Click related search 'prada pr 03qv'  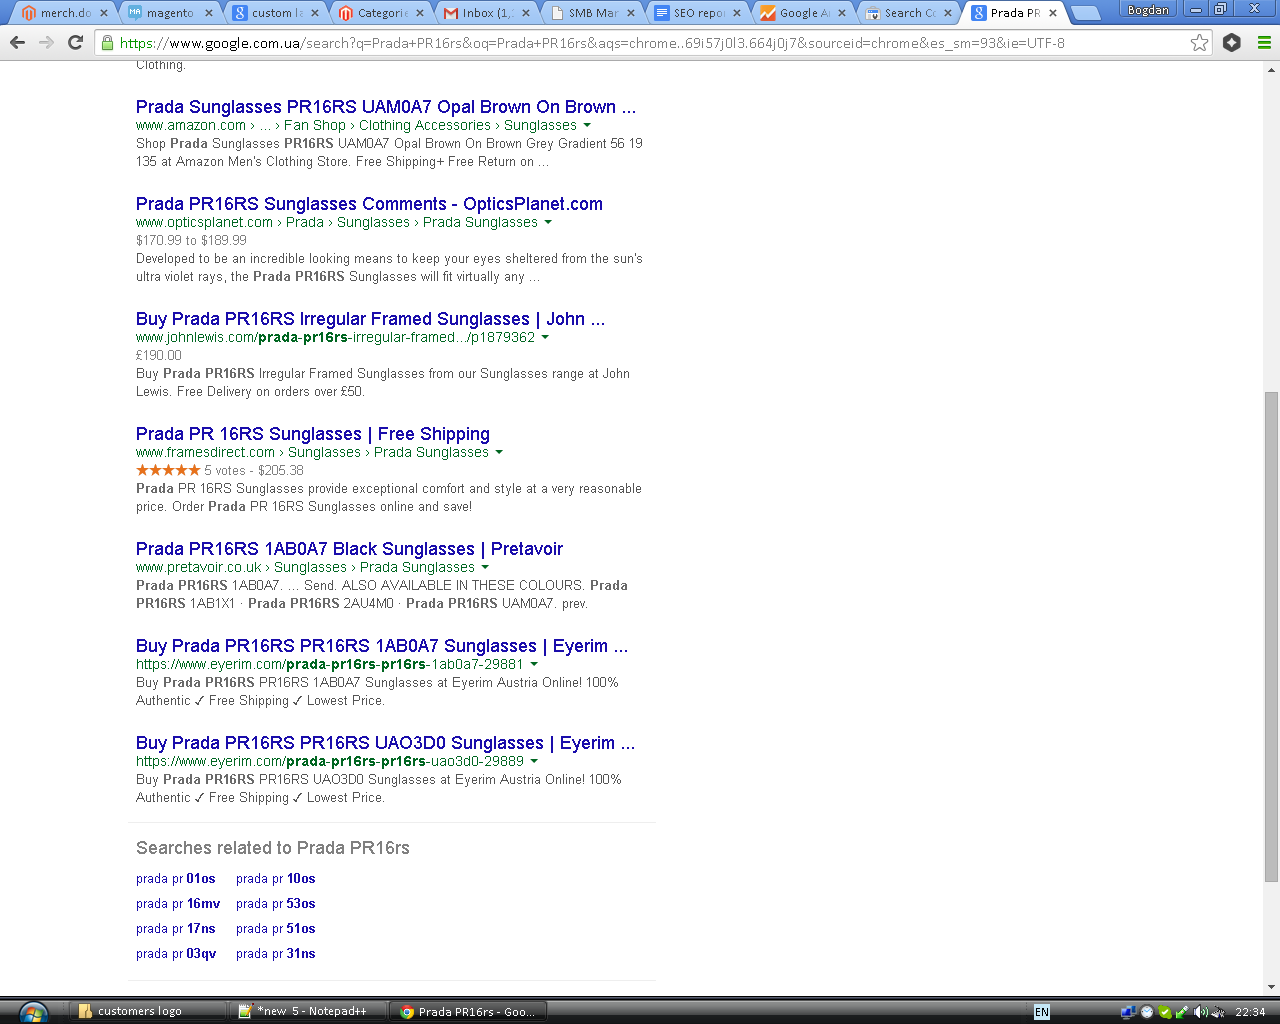(176, 954)
